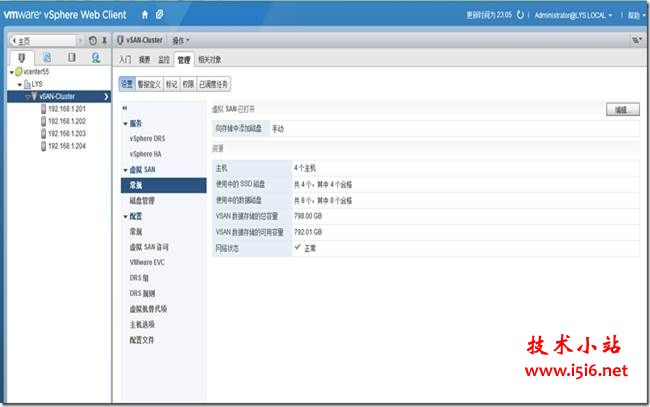Click the vSAN Cluster title text in the header
The height and width of the screenshot is (407, 650).
click(144, 40)
